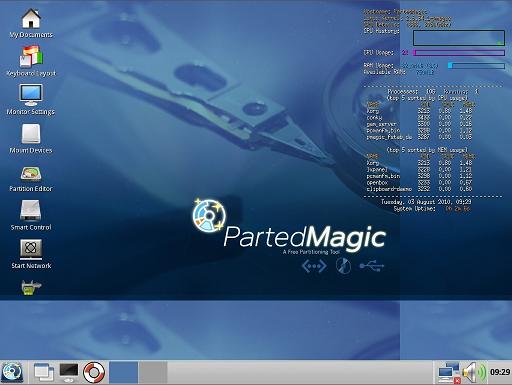Launch the black monitor icon in taskbar
Image resolution: width=512 pixels, height=385 pixels.
(69, 372)
